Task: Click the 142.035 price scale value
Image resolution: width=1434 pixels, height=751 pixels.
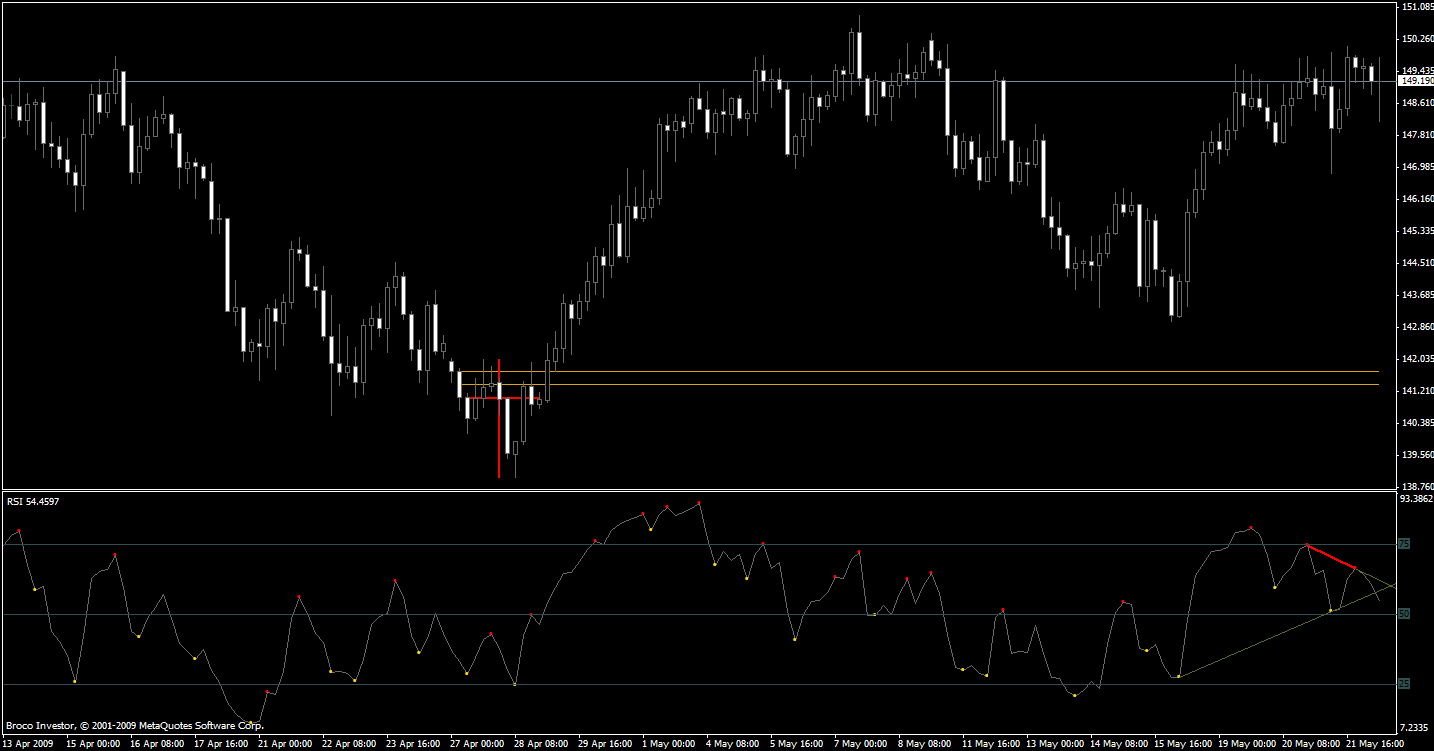Action: pyautogui.click(x=1418, y=359)
